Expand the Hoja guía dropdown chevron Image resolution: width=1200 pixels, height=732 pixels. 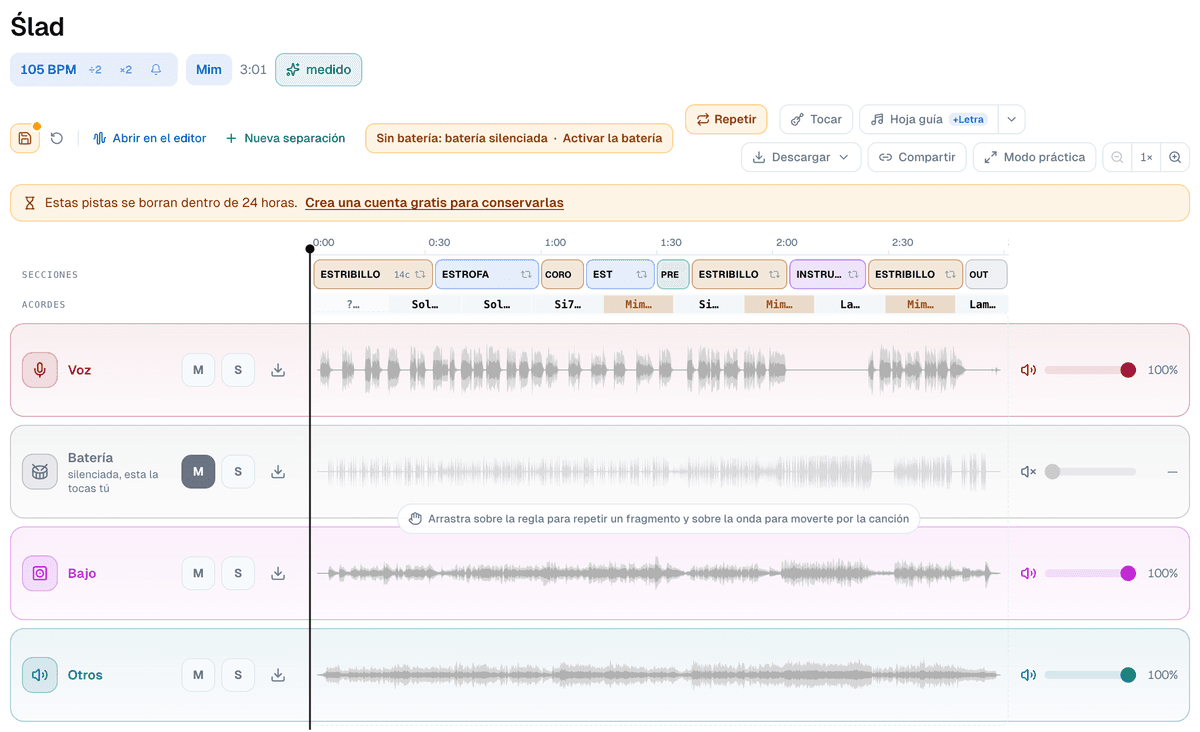(1011, 119)
